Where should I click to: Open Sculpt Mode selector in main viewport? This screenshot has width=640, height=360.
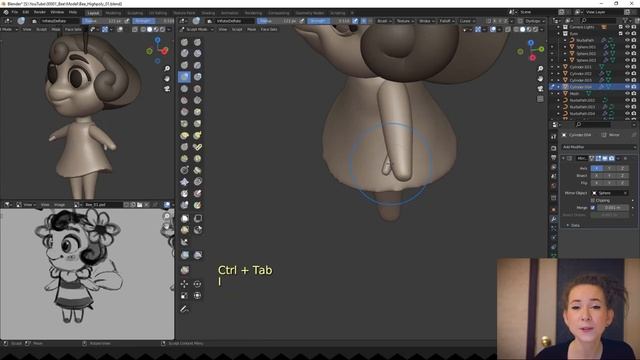[x=197, y=29]
